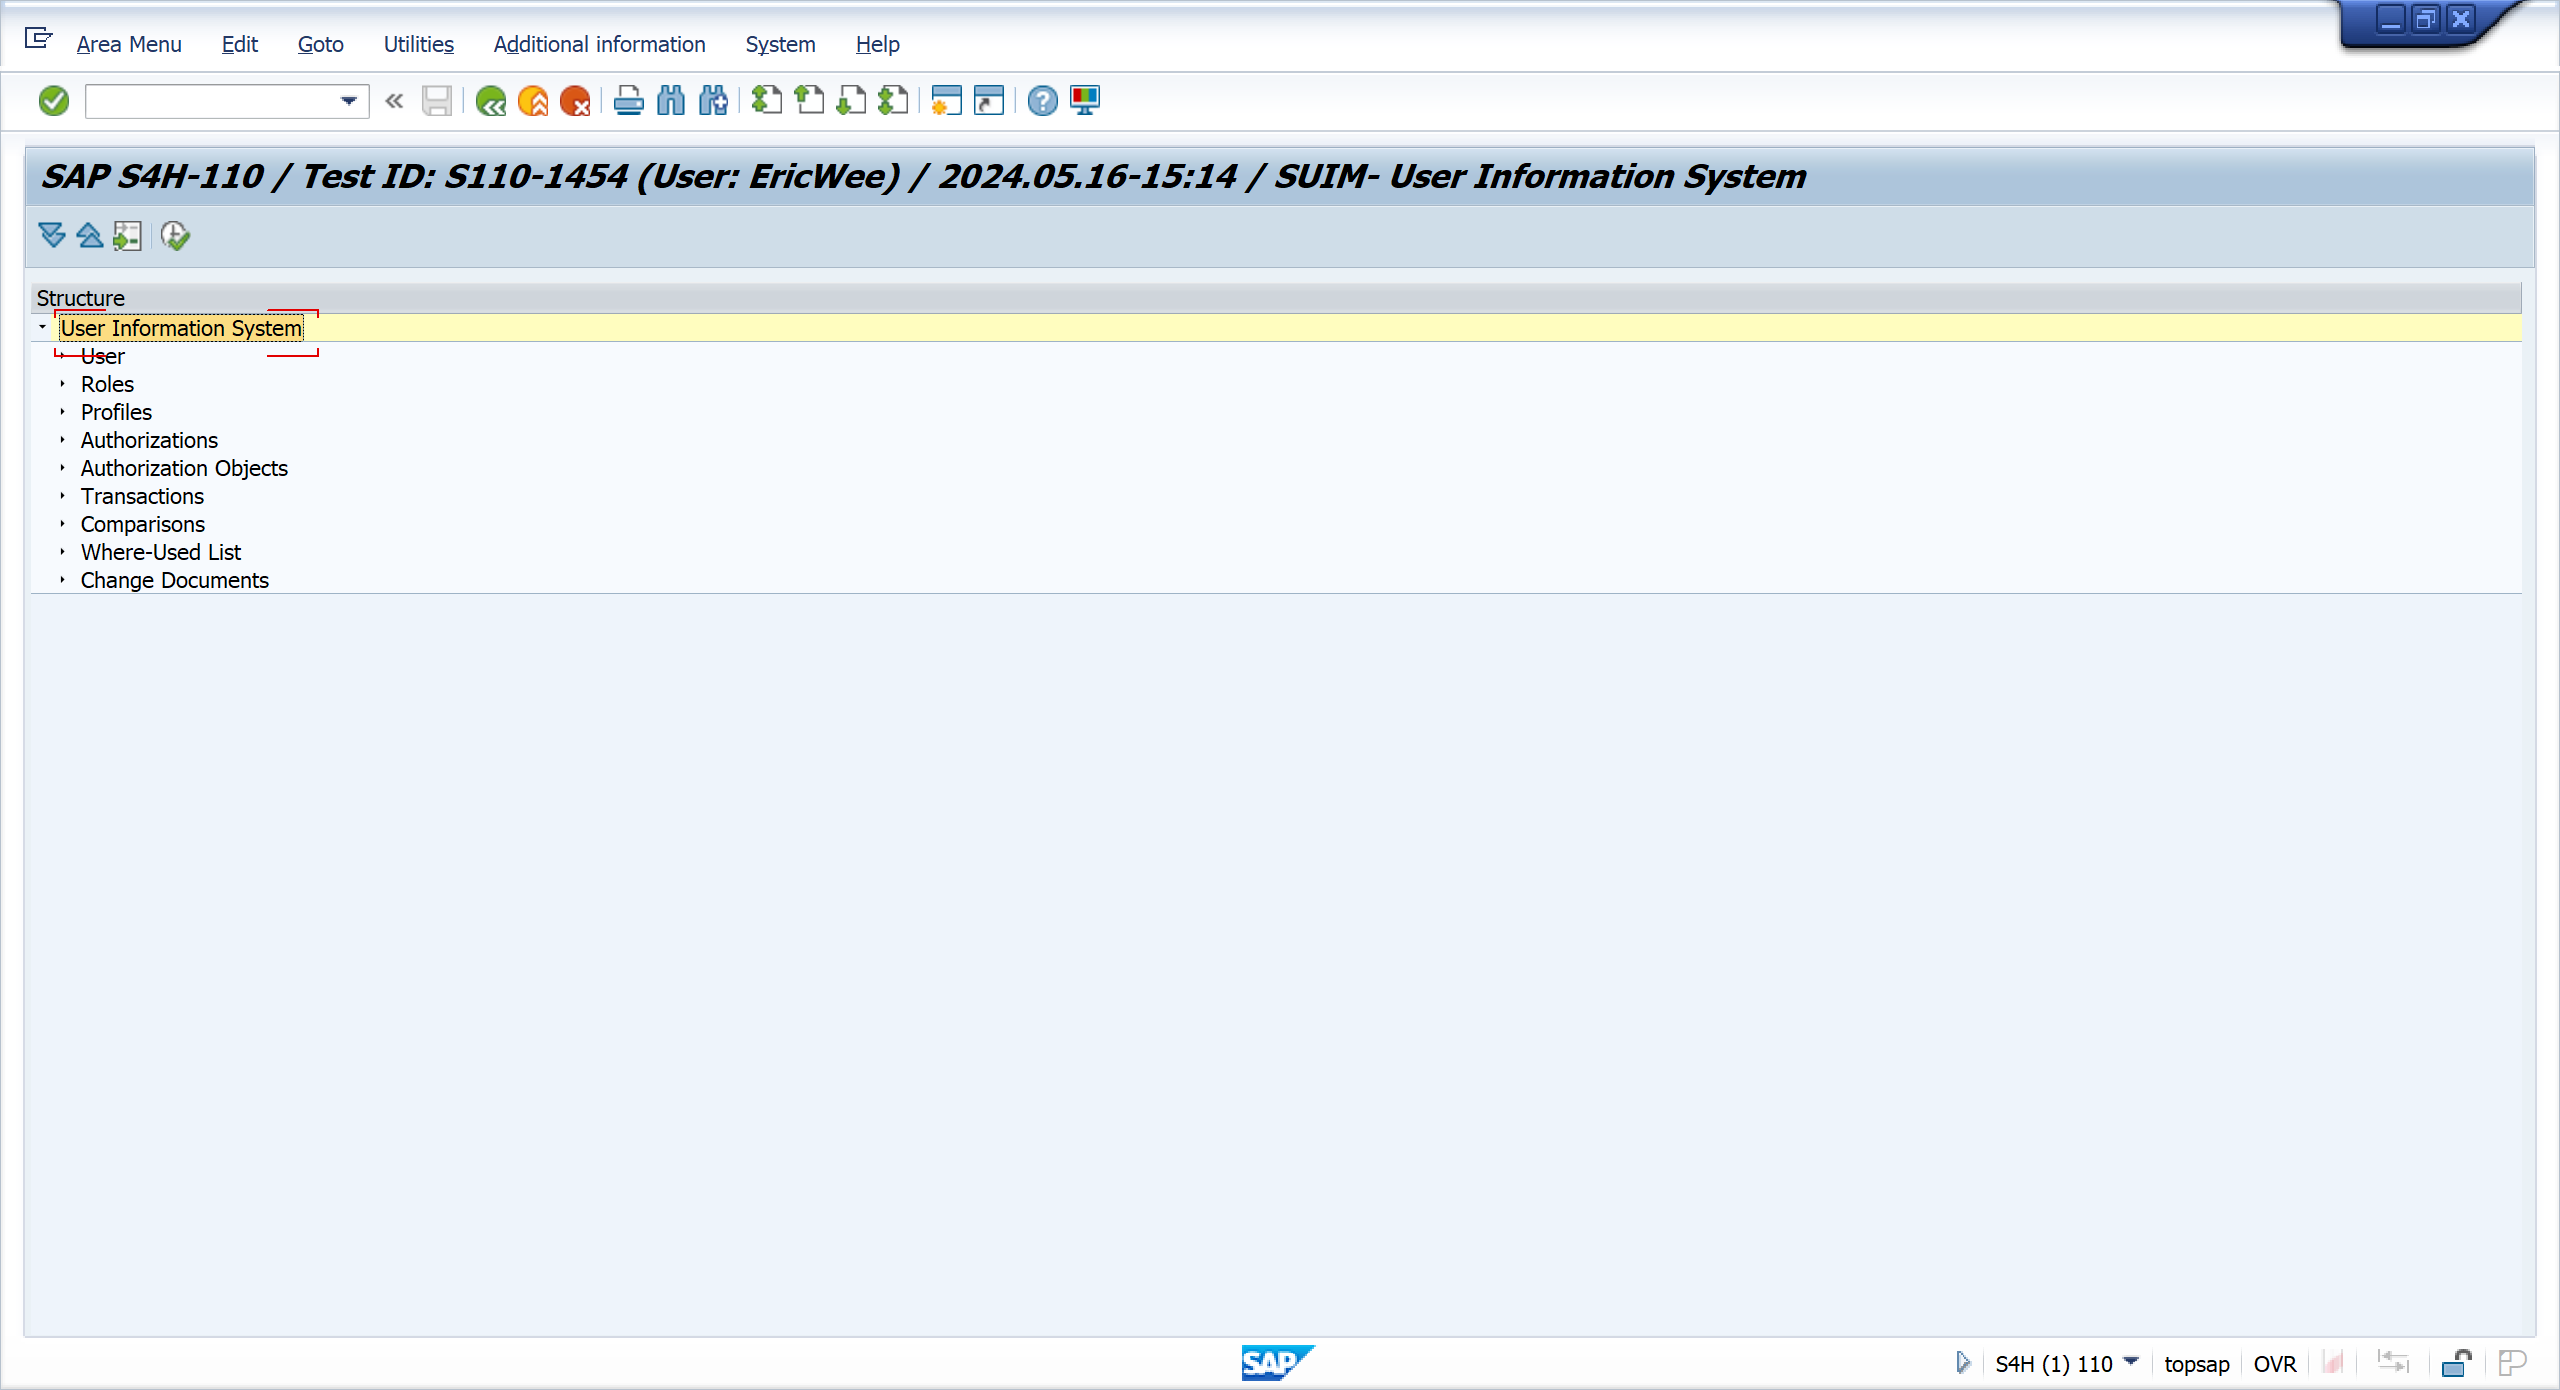
Task: Click into the transaction command field
Action: 210,101
